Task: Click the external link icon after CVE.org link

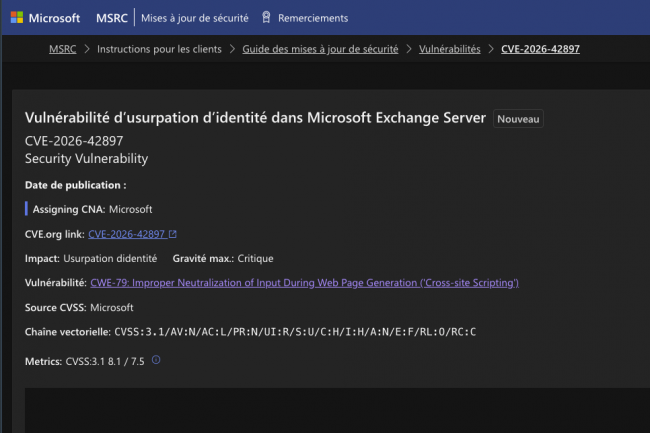Action: [172, 234]
